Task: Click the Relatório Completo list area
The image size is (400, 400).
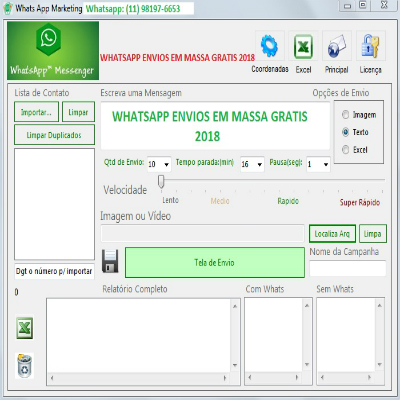Action: click(139, 336)
